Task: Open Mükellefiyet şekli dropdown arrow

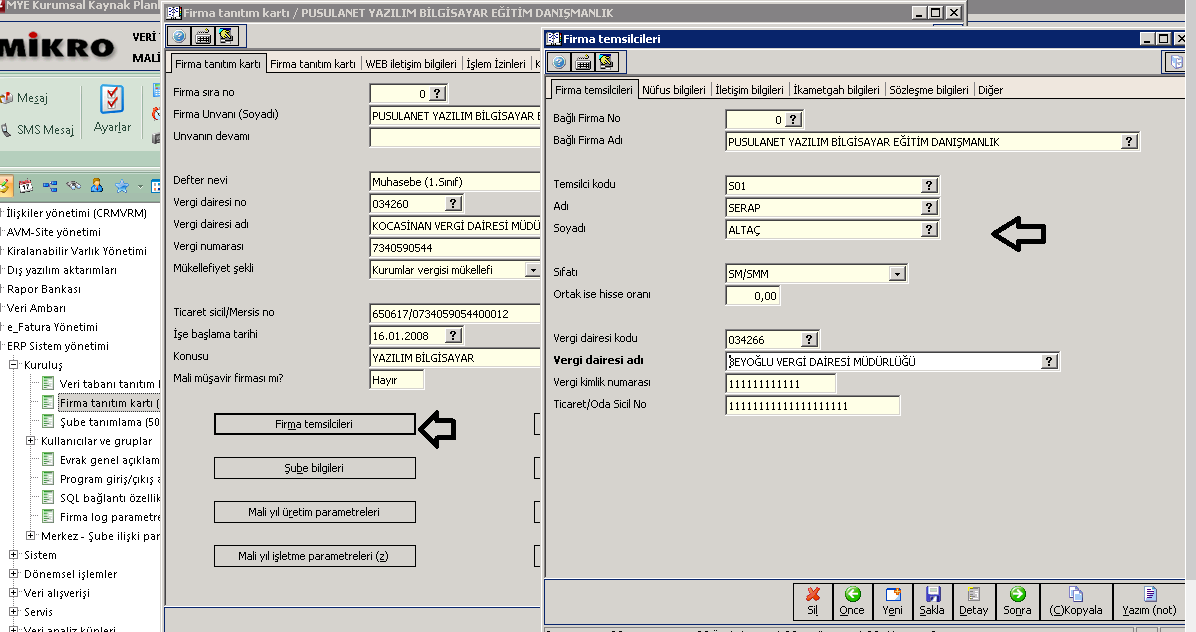Action: 532,270
